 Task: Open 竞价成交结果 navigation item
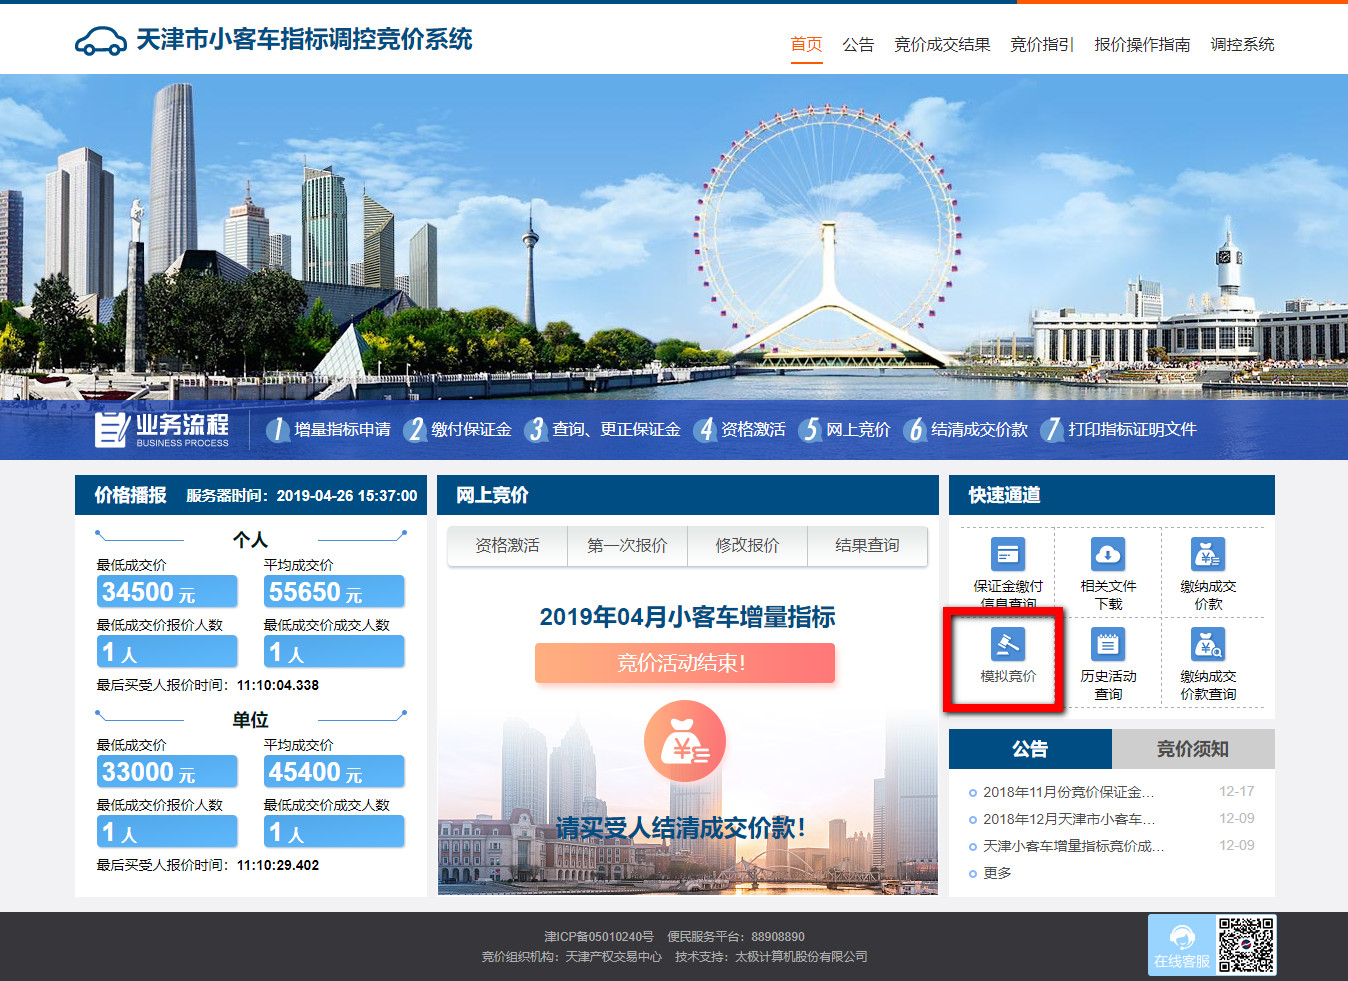pos(942,44)
